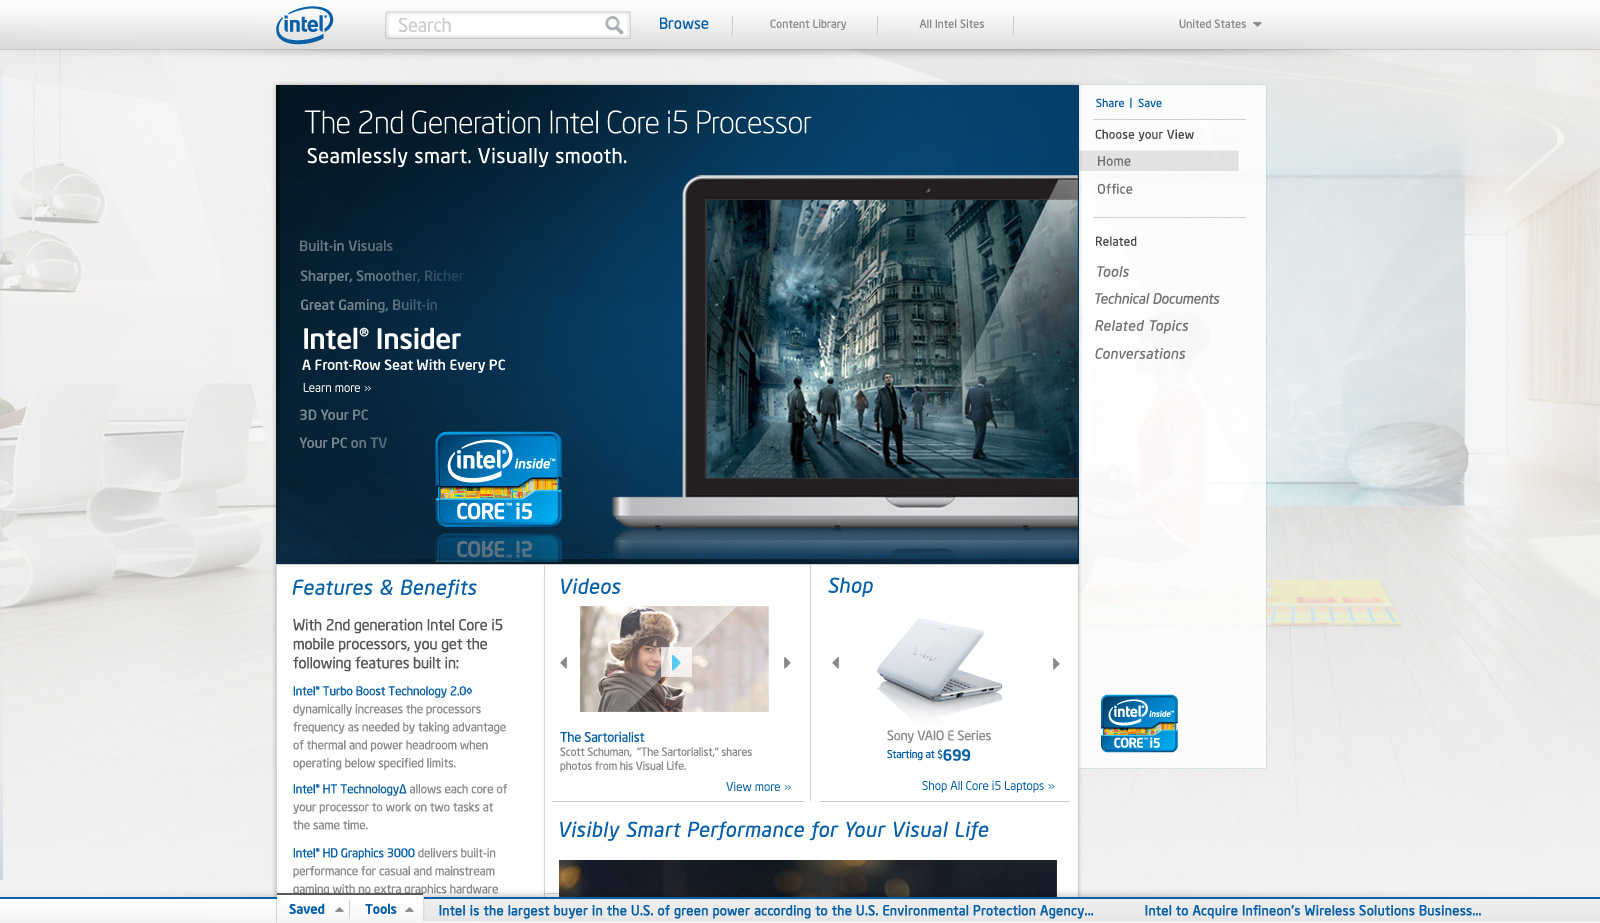The width and height of the screenshot is (1600, 923).
Task: Expand the Saved panel arrow
Action: [x=339, y=909]
